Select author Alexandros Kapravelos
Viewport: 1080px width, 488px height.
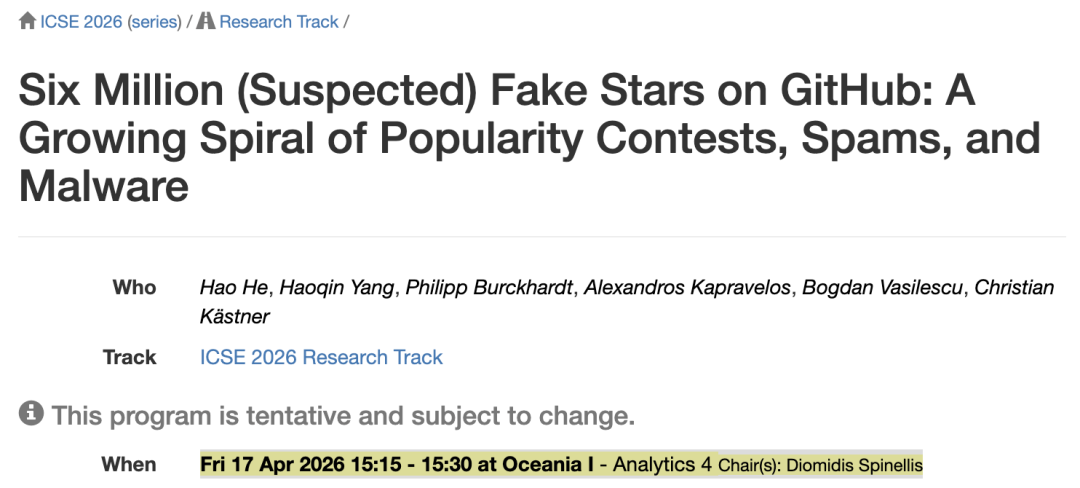tap(687, 287)
